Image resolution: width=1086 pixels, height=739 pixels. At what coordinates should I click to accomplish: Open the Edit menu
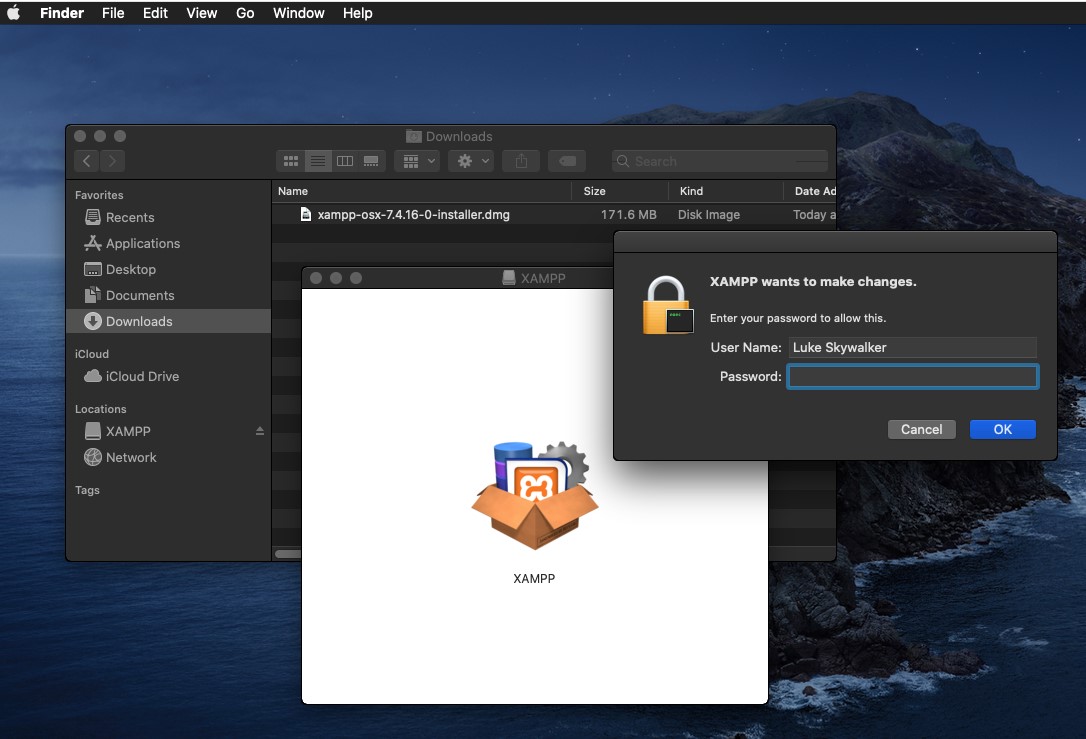coord(155,12)
